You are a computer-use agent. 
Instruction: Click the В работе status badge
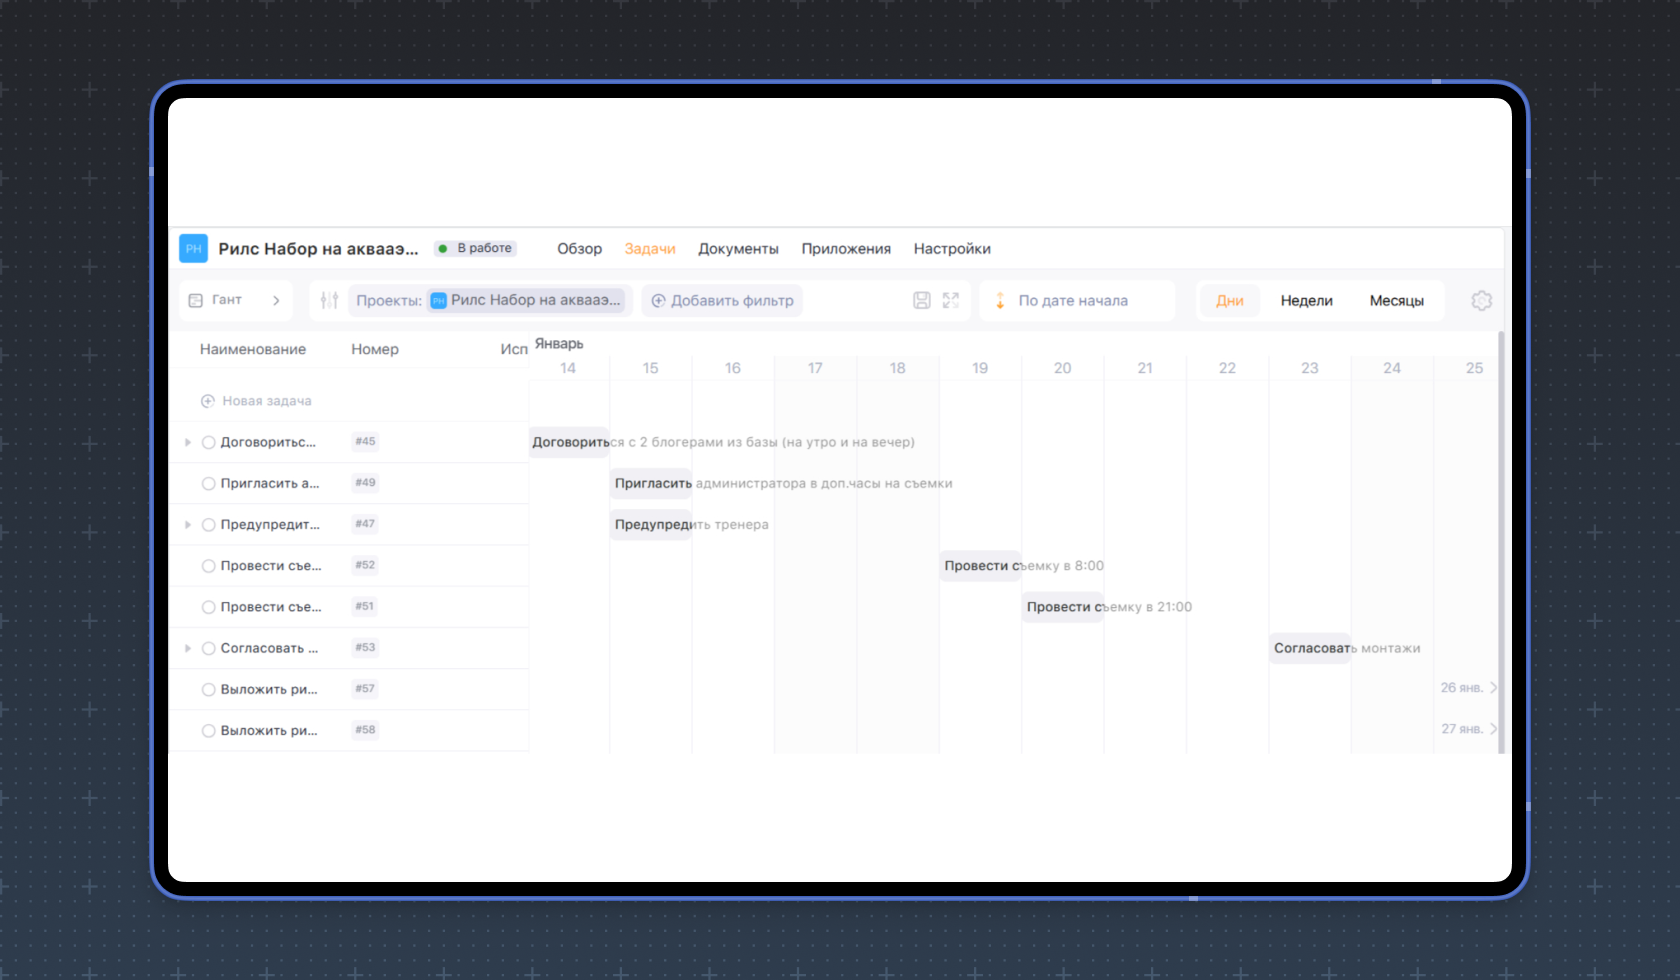click(x=475, y=248)
